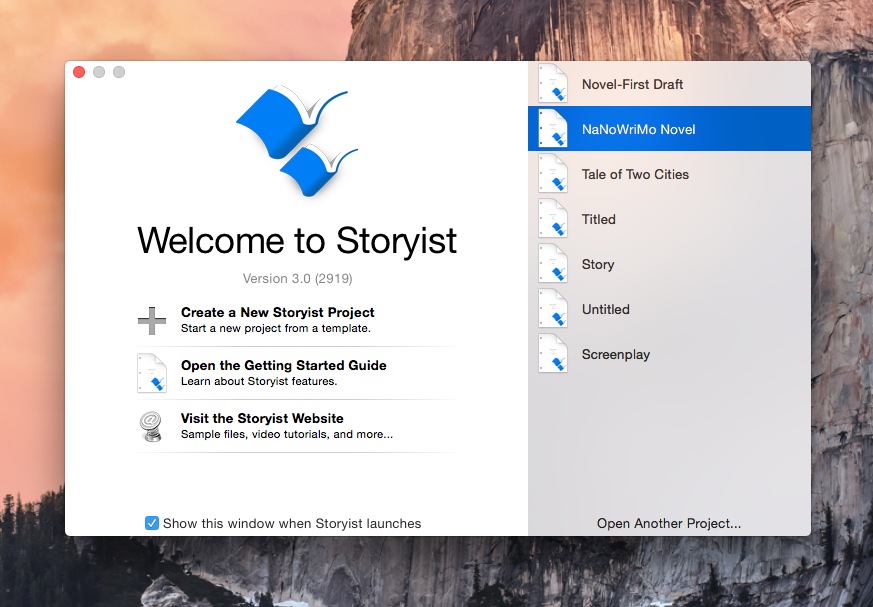Click the Novel-First Draft file icon
873x607 pixels.
click(553, 84)
